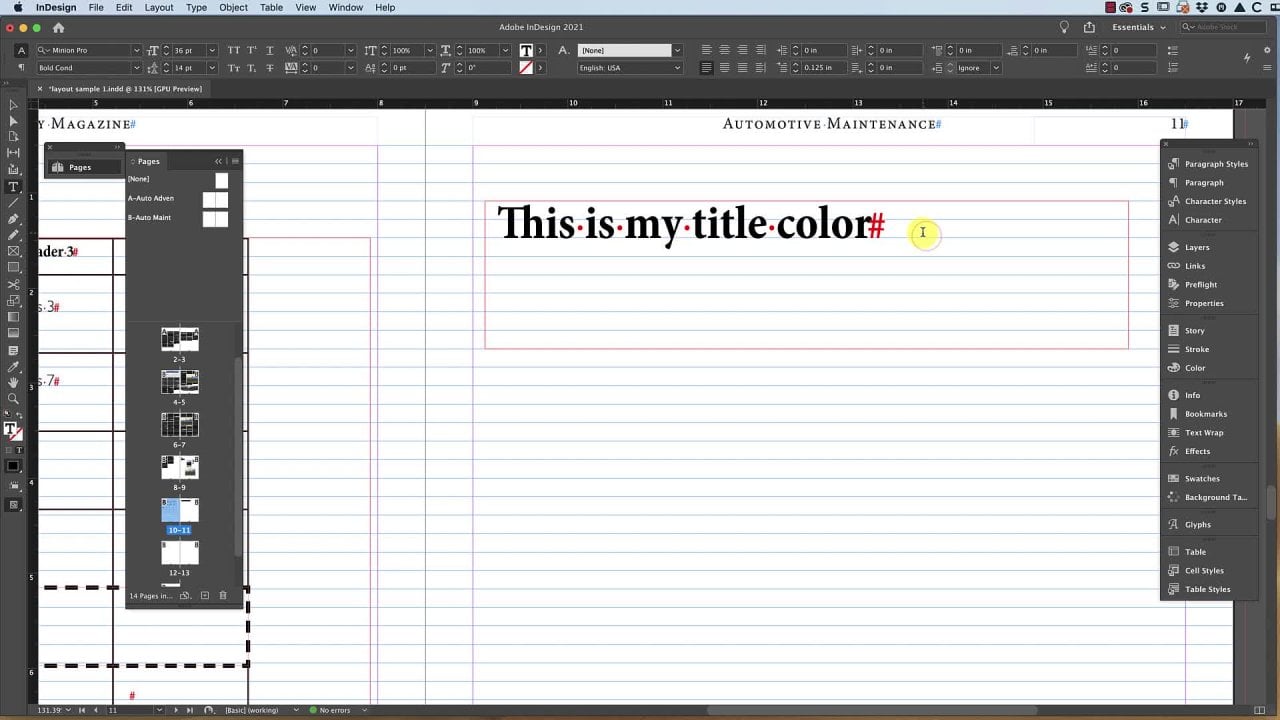Screen dimensions: 1280x720
Task: Open the English: USA language dropdown
Action: coord(677,68)
